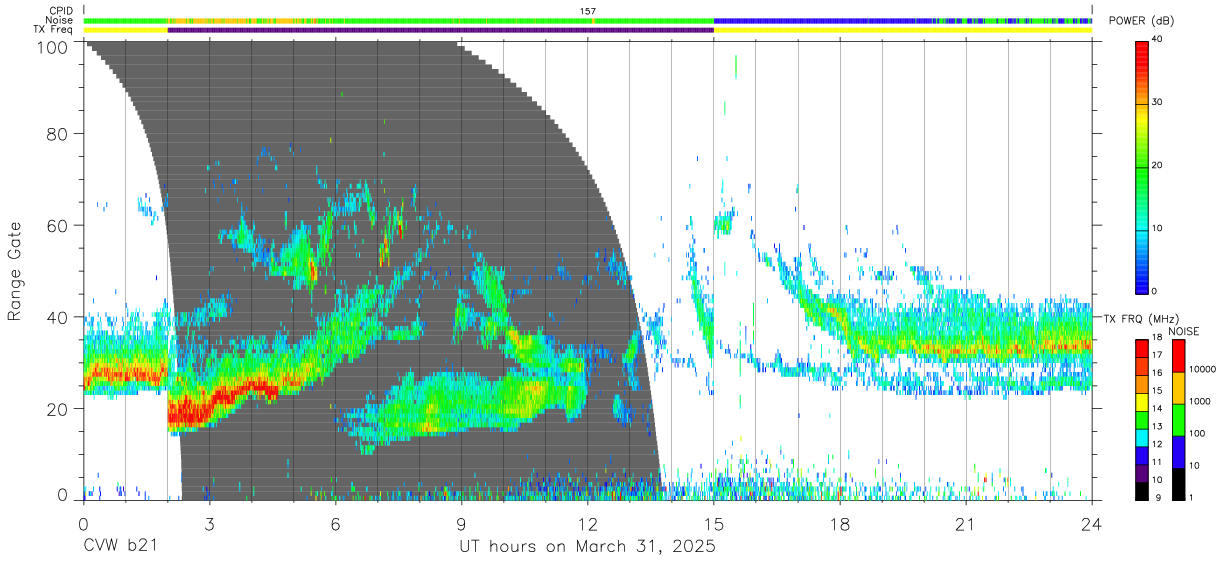Click the yellow 14-15 MHz swatch in TX FRQ

point(1142,401)
